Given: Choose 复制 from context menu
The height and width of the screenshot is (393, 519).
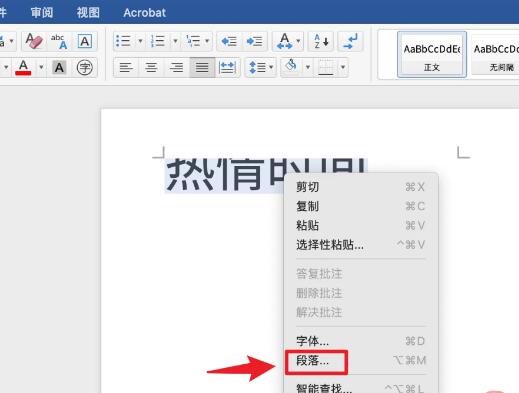Looking at the screenshot, I should coord(361,206).
